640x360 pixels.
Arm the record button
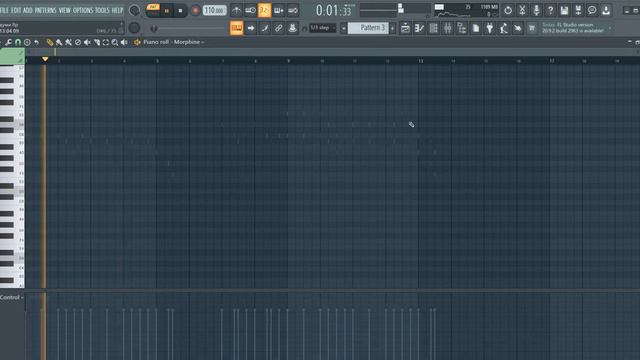[x=195, y=11]
